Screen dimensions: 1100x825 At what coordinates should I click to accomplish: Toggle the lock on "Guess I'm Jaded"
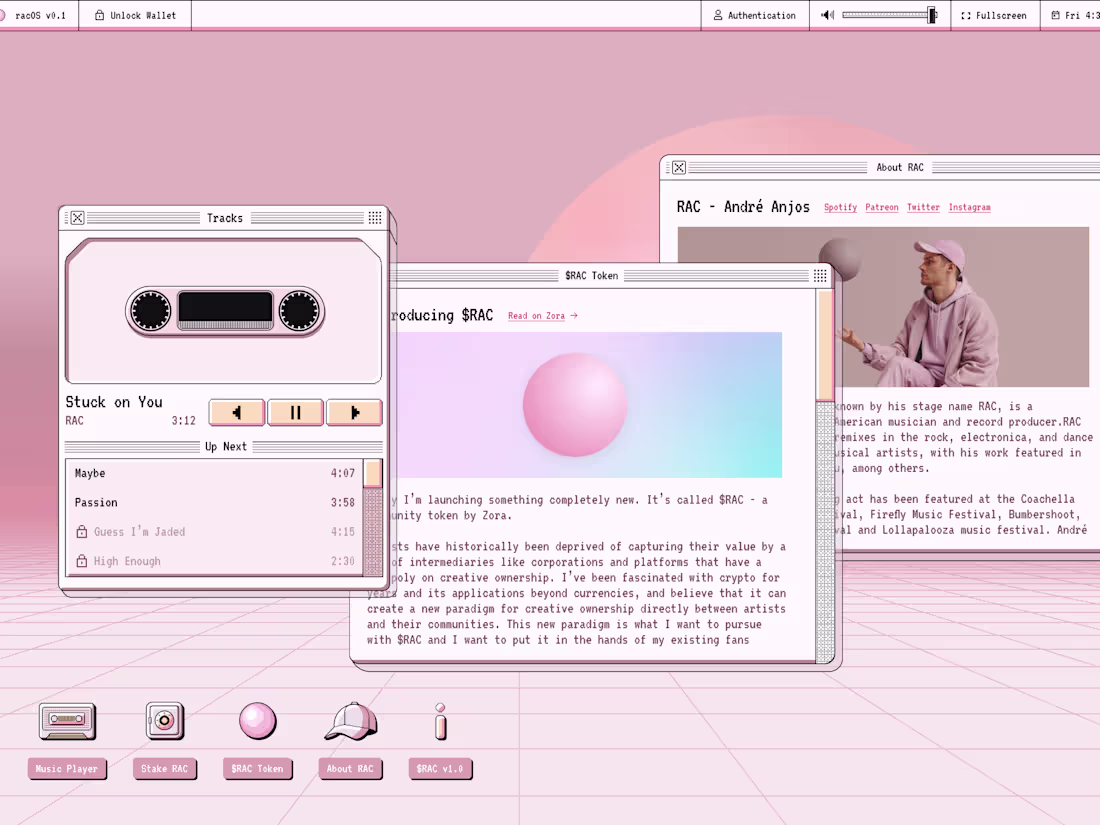coord(82,532)
